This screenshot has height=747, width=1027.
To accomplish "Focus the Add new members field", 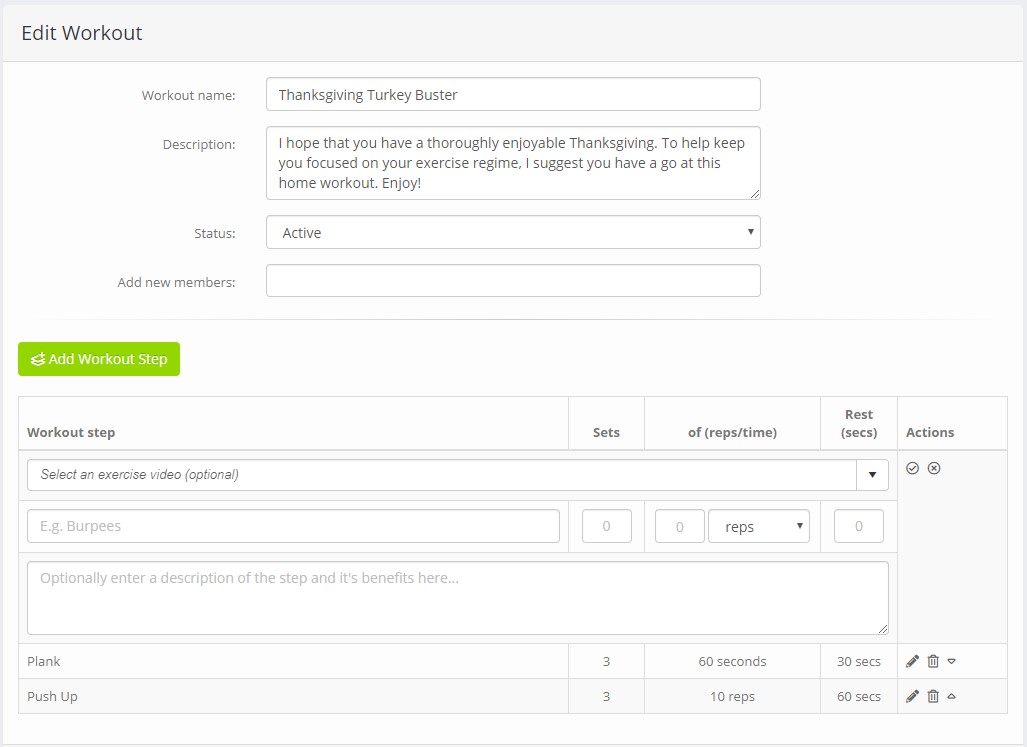I will [513, 281].
